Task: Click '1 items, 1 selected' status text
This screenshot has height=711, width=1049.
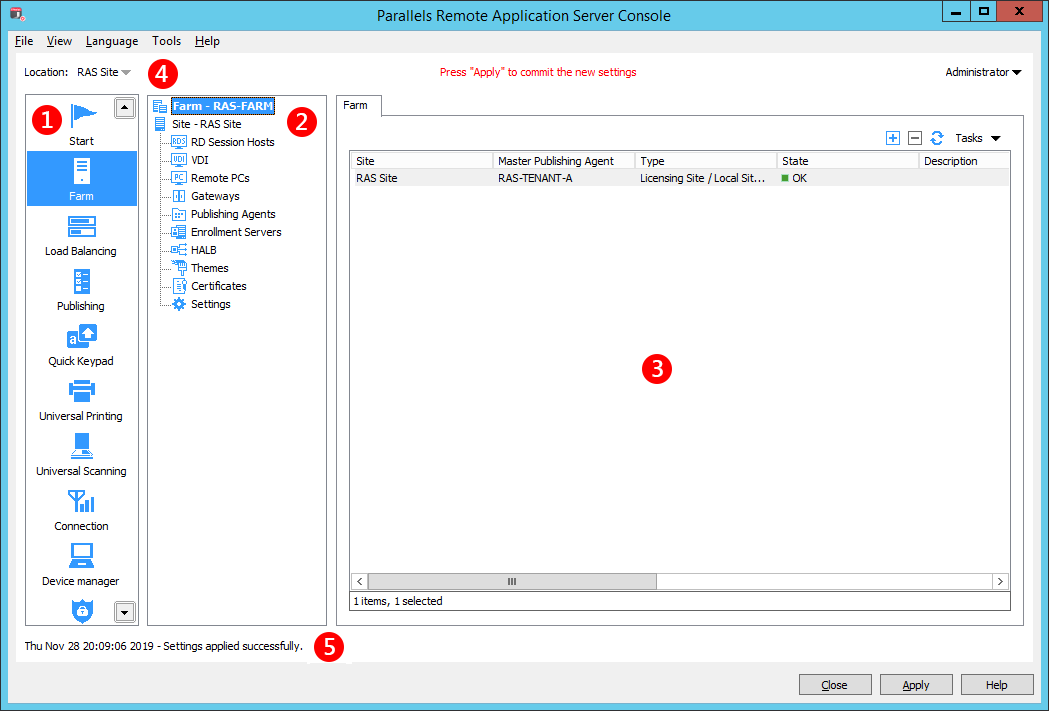Action: click(x=398, y=601)
